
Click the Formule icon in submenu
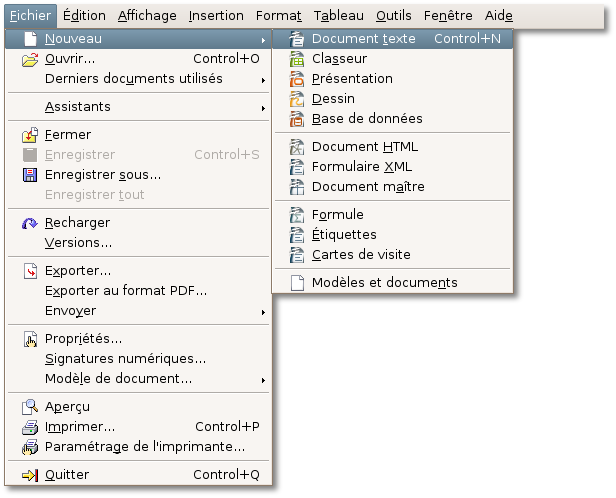[297, 215]
